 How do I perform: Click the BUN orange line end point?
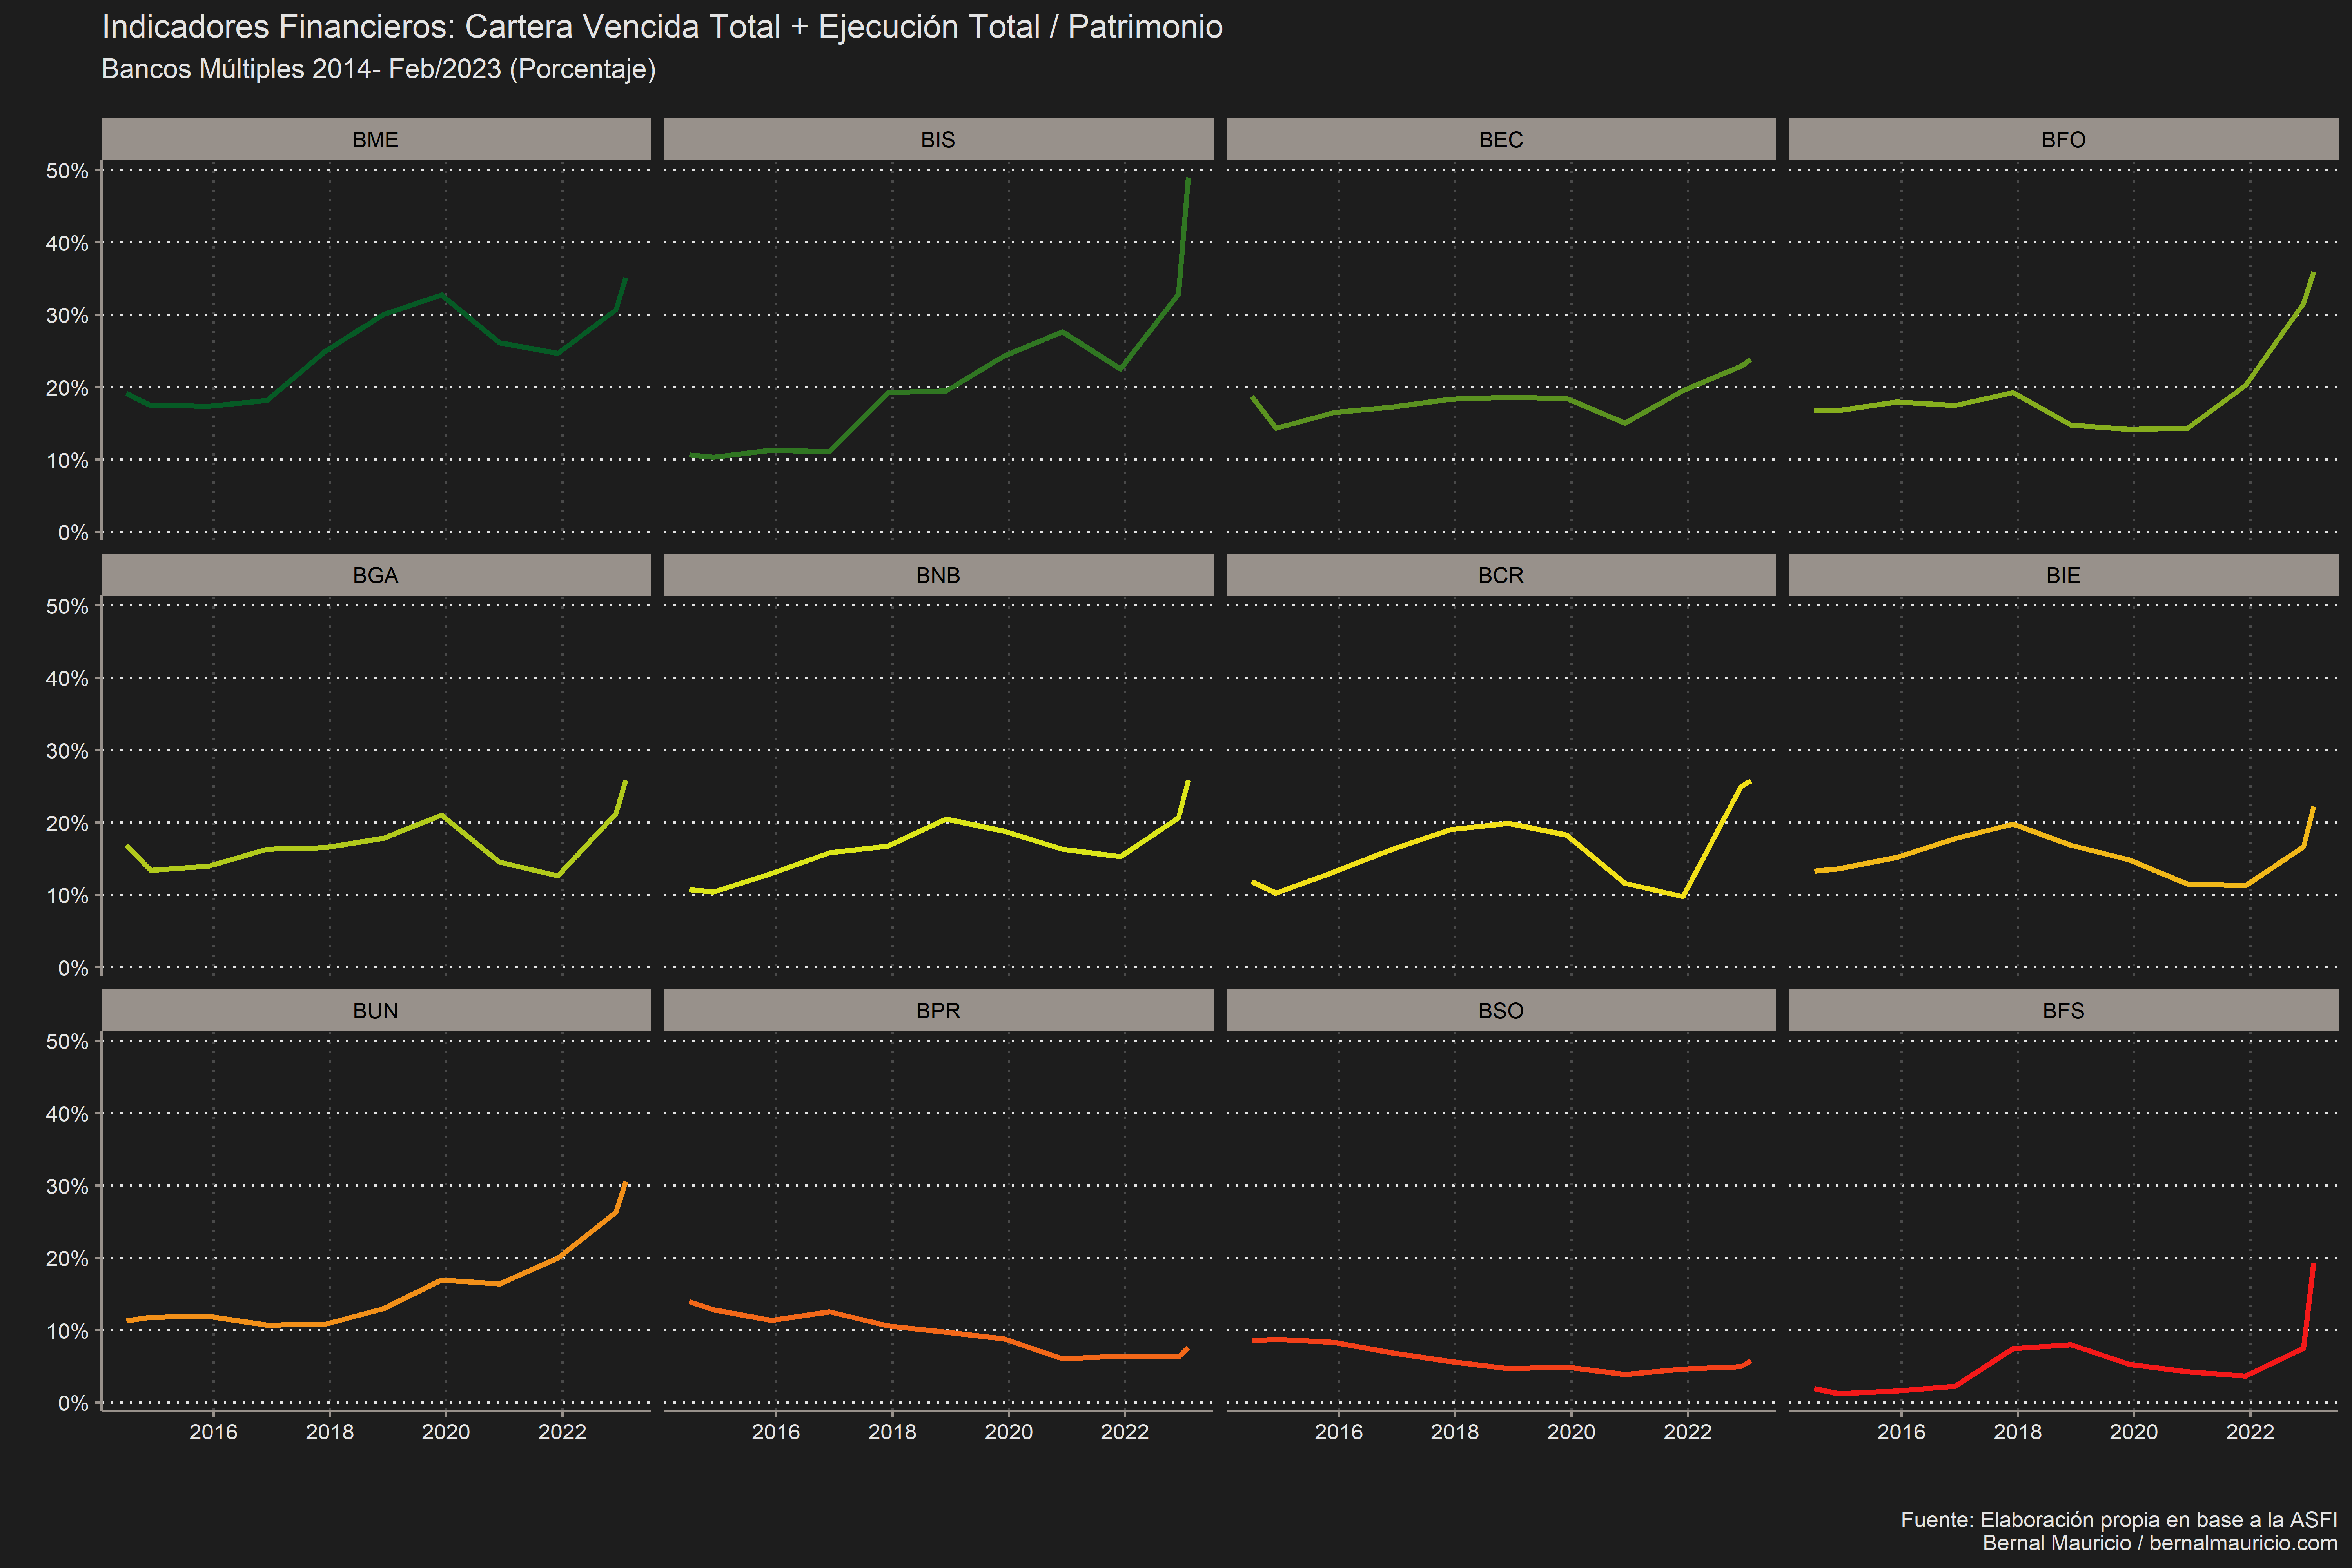coord(625,1184)
